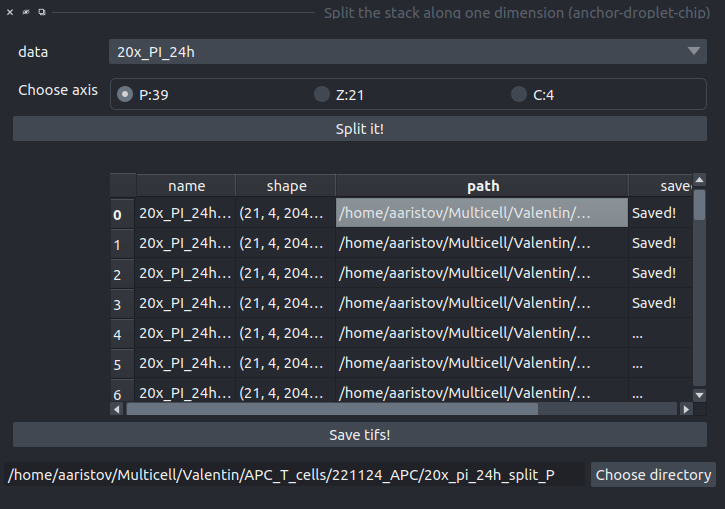Click the Choose directory button

(653, 475)
